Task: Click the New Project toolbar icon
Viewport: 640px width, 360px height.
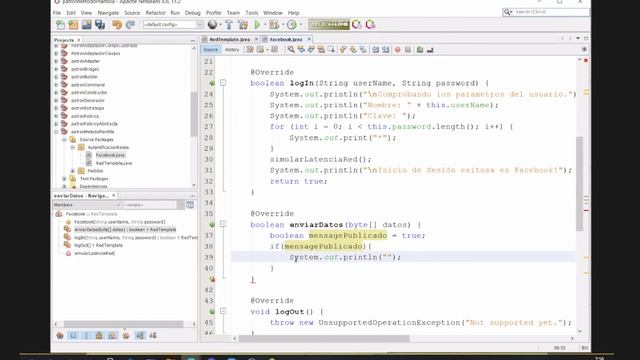Action: (73, 24)
